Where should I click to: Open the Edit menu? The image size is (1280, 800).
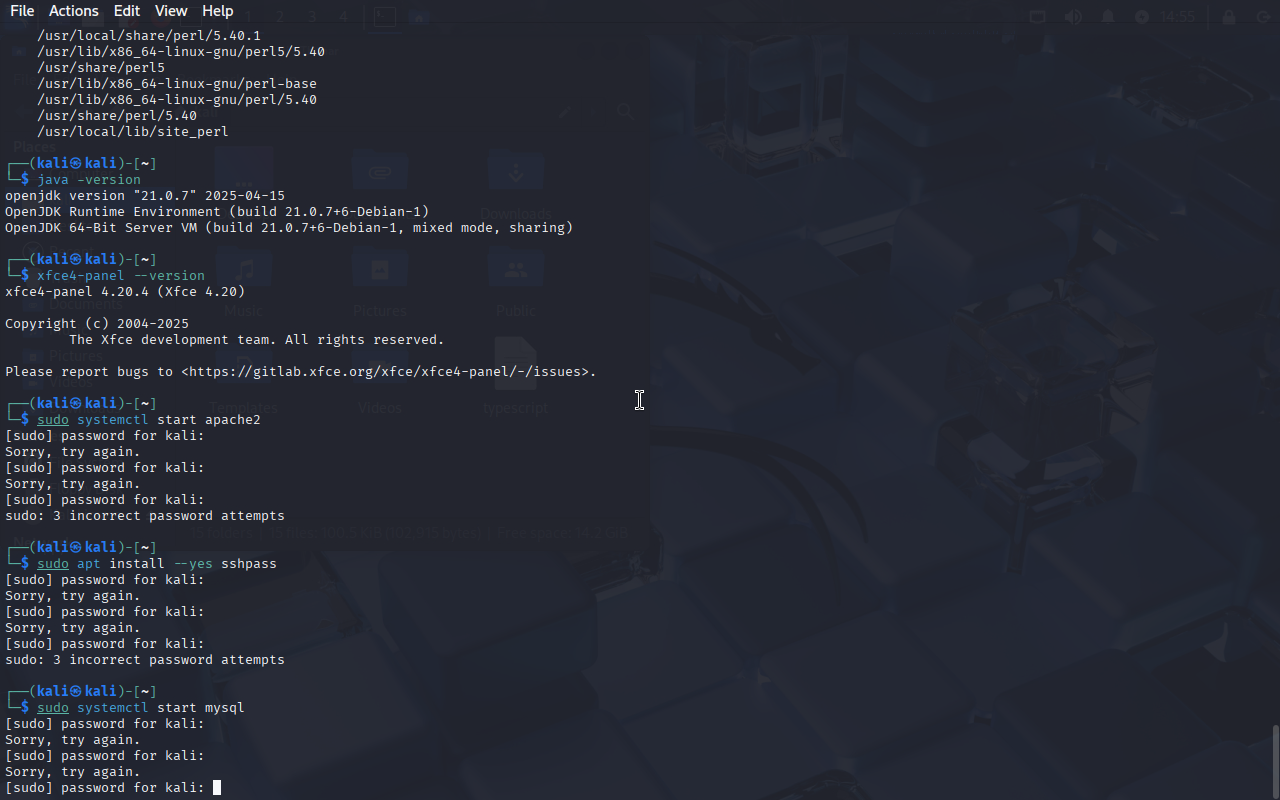point(127,11)
